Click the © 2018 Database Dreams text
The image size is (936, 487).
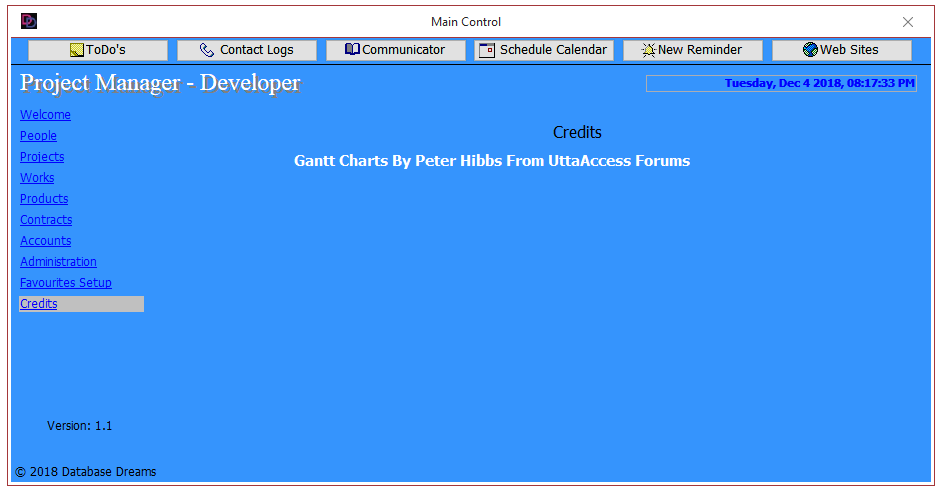(85, 471)
